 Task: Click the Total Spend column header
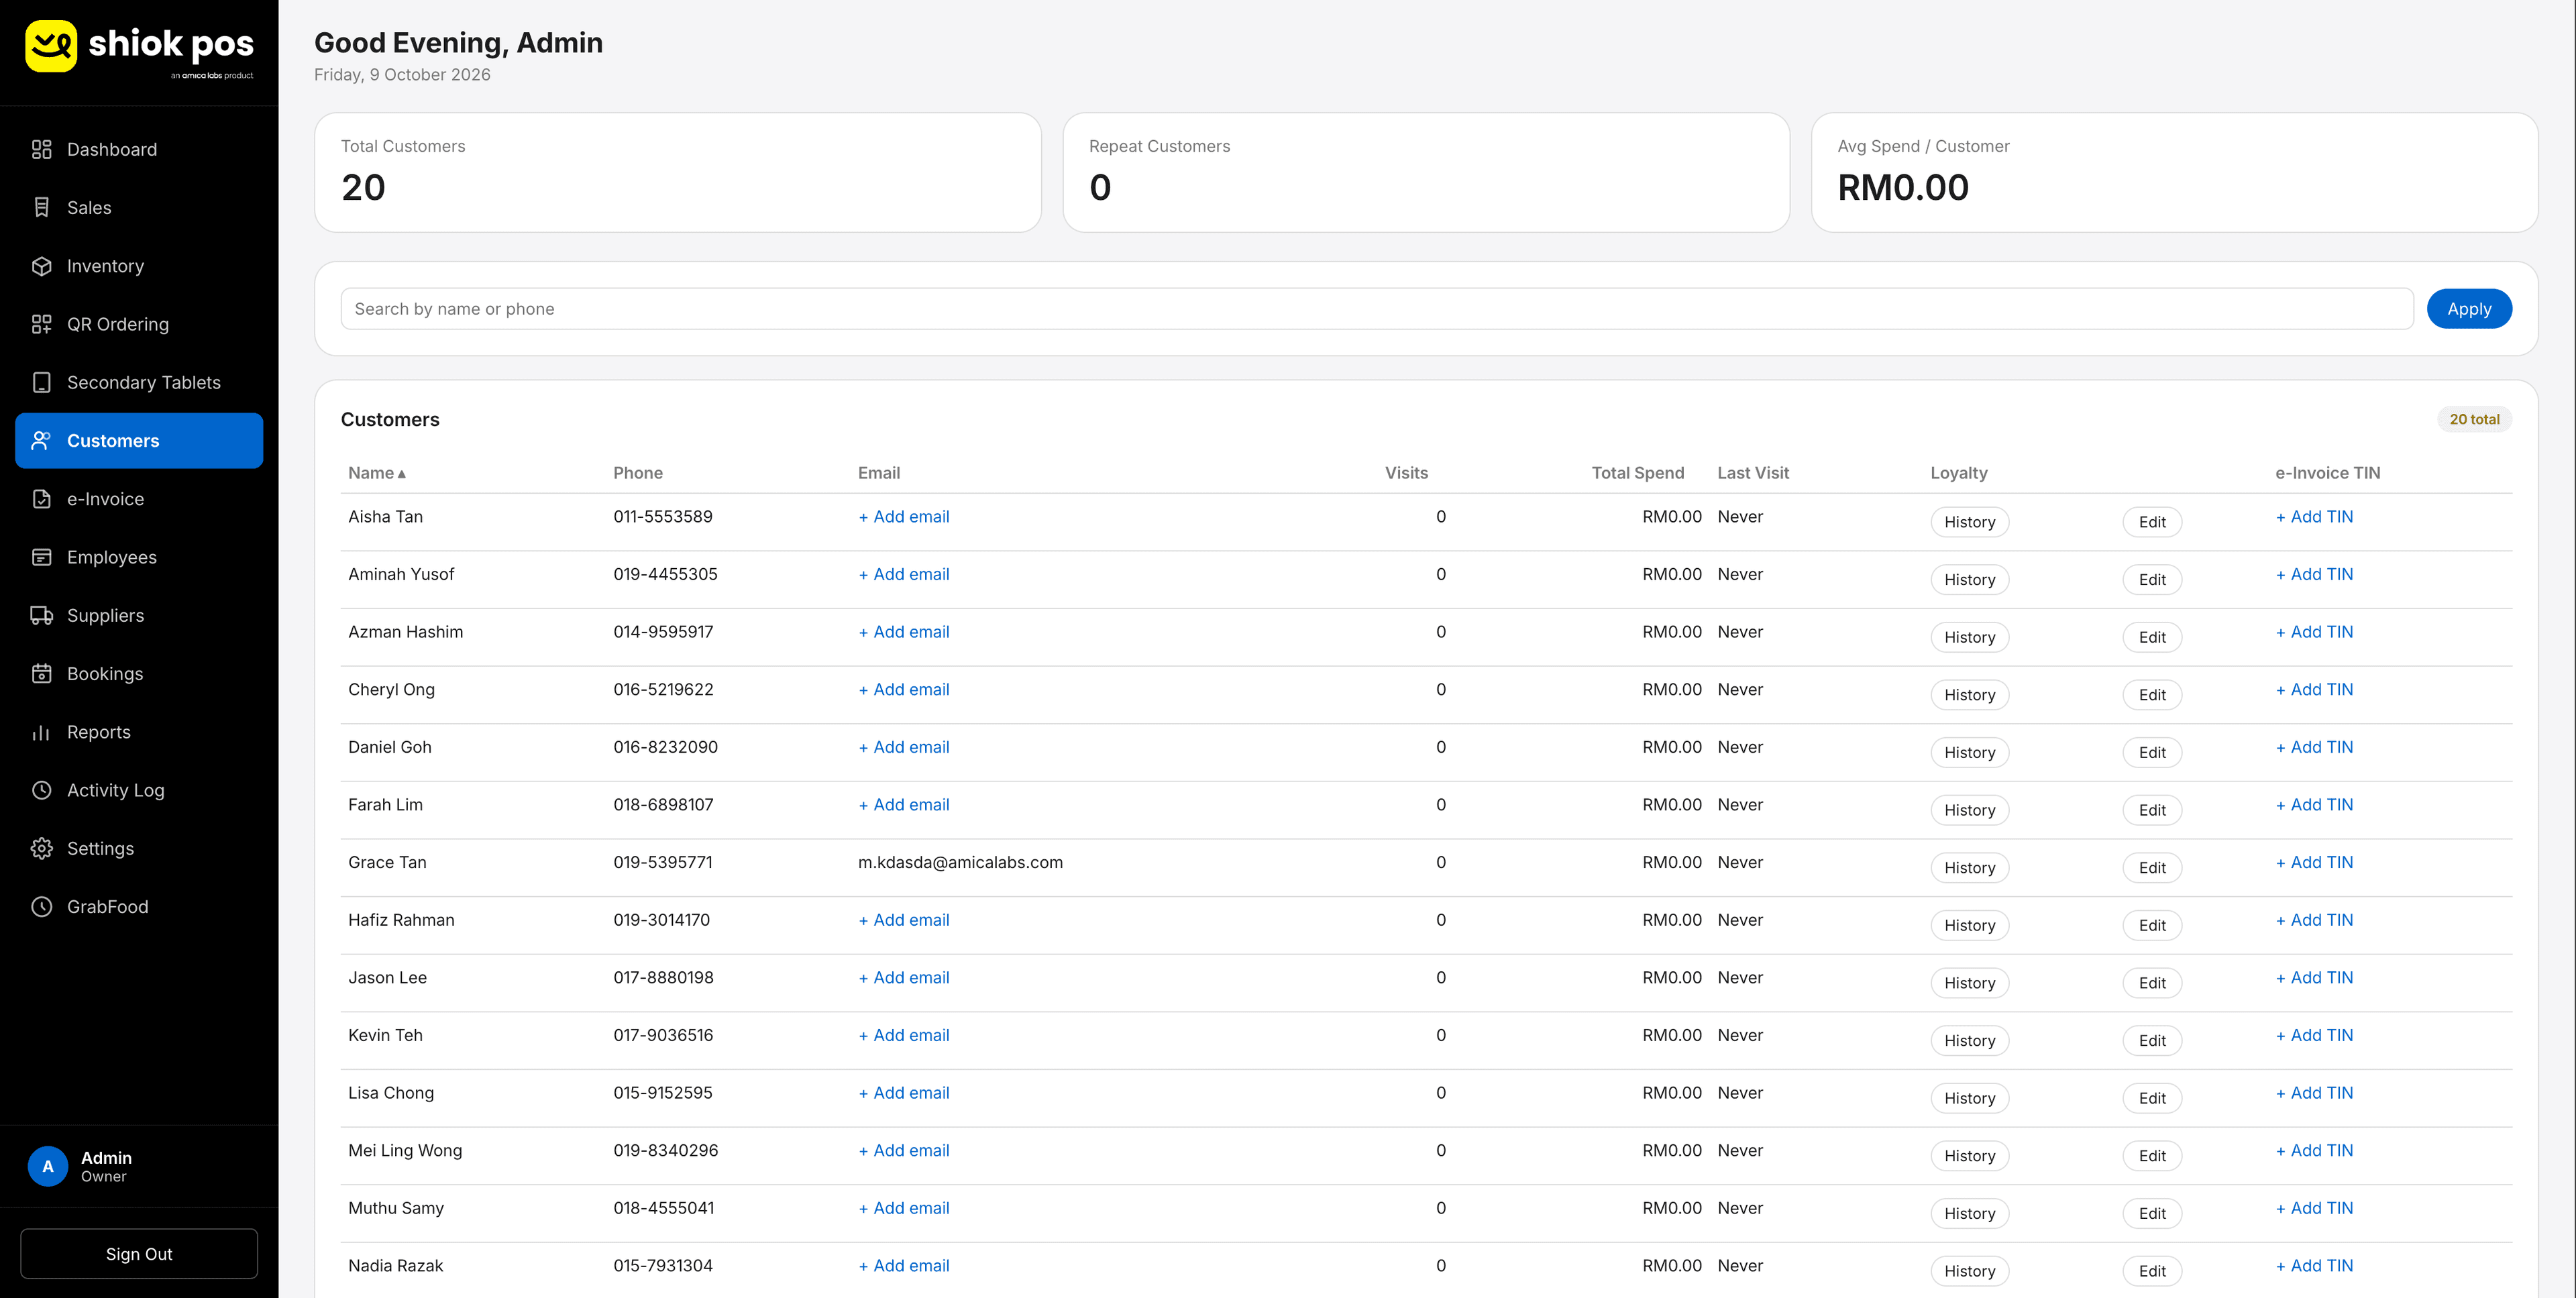(x=1637, y=473)
